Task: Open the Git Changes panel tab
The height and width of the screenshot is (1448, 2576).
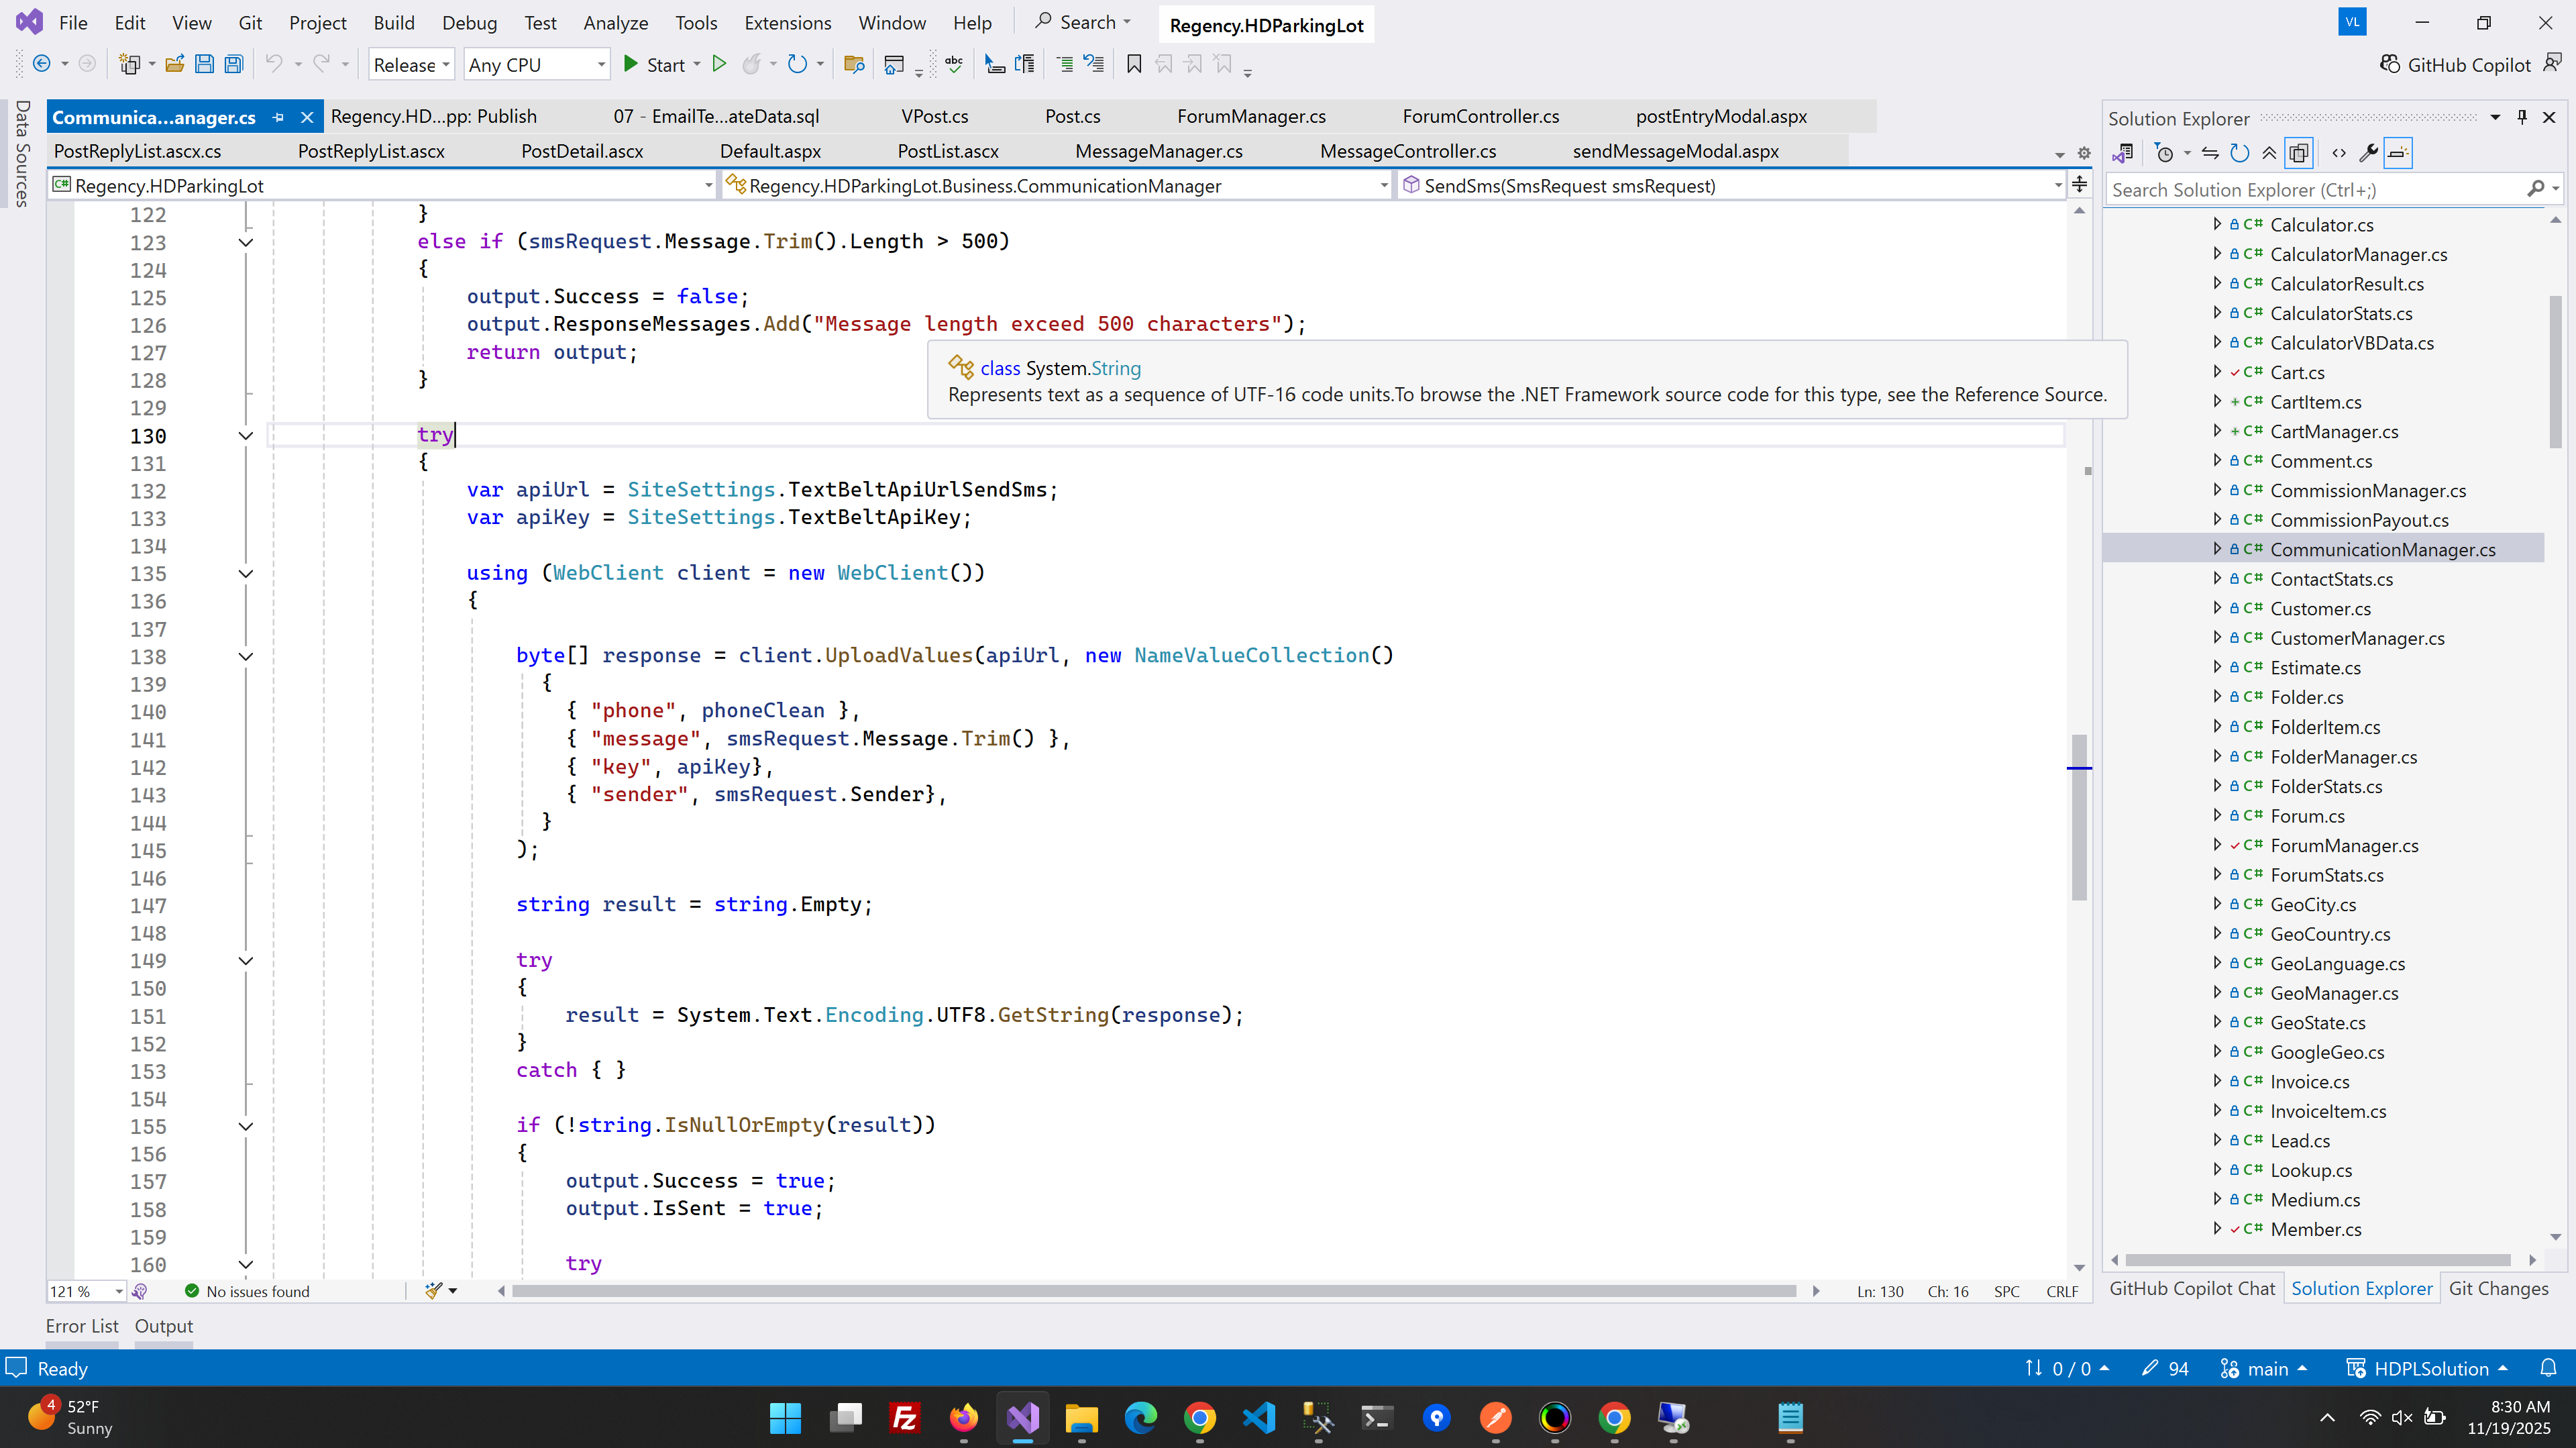Action: click(x=2498, y=1288)
